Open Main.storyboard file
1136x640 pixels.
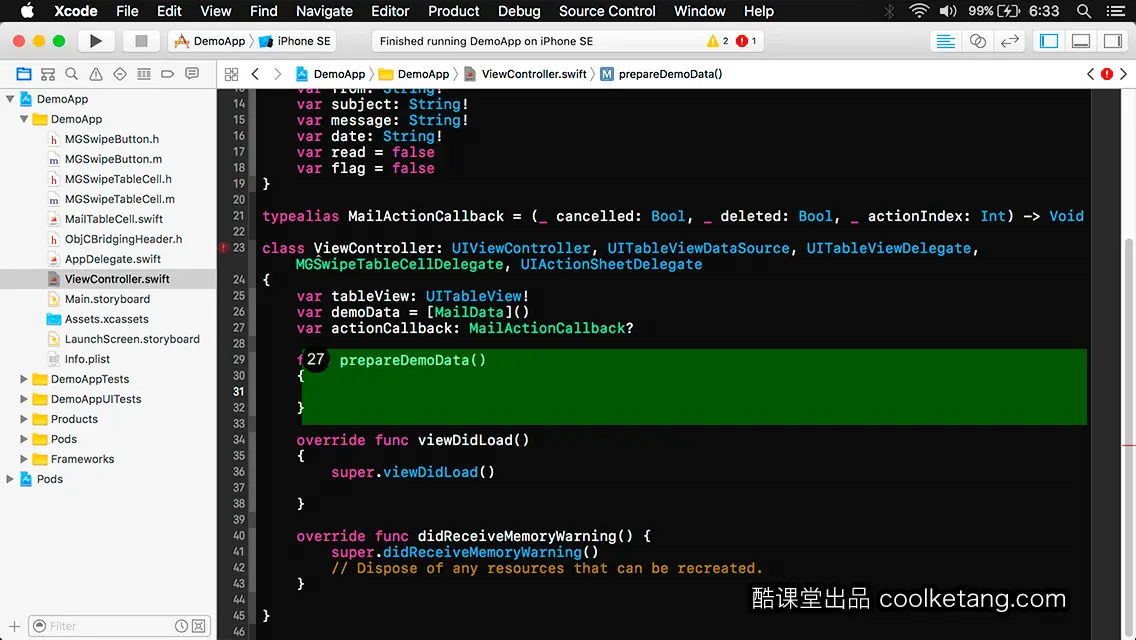(107, 299)
